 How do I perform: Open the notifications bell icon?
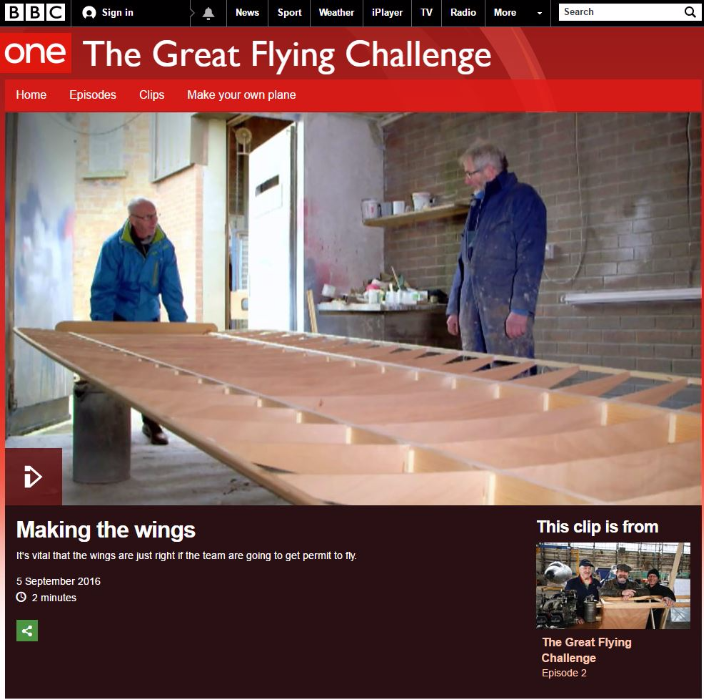click(x=208, y=13)
